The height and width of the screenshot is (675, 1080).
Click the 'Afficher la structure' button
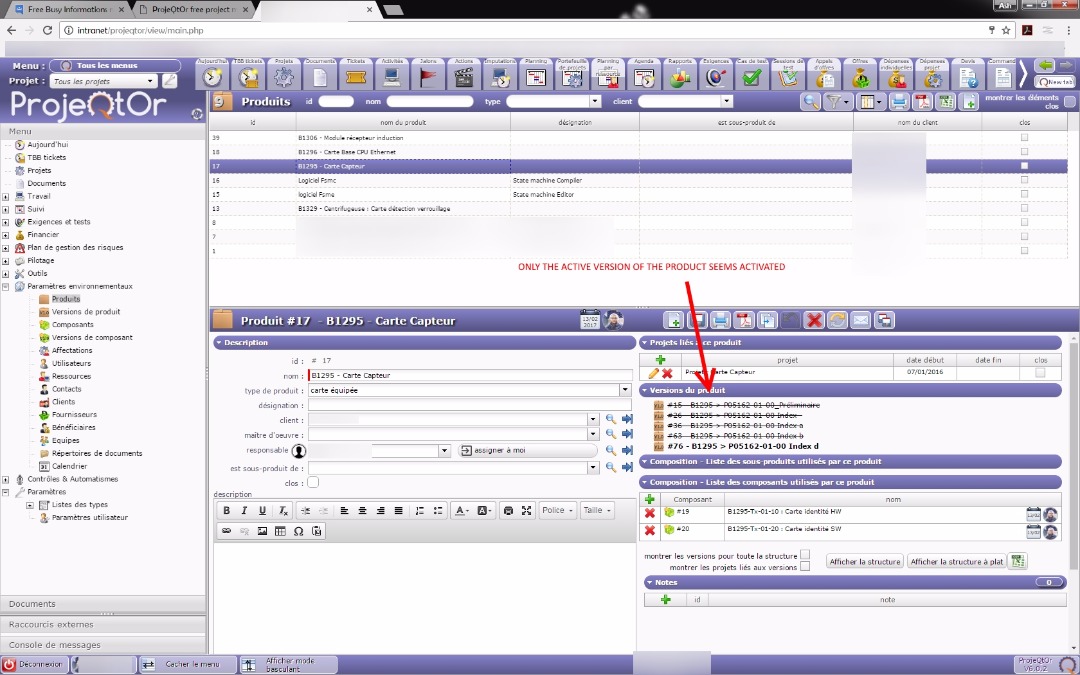(x=864, y=562)
